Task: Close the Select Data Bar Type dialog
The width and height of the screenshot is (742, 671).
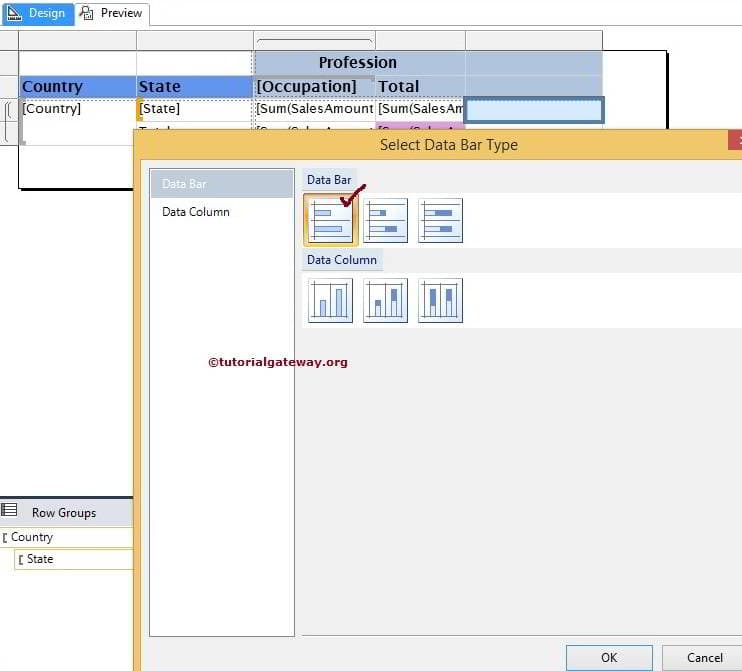Action: coord(736,141)
